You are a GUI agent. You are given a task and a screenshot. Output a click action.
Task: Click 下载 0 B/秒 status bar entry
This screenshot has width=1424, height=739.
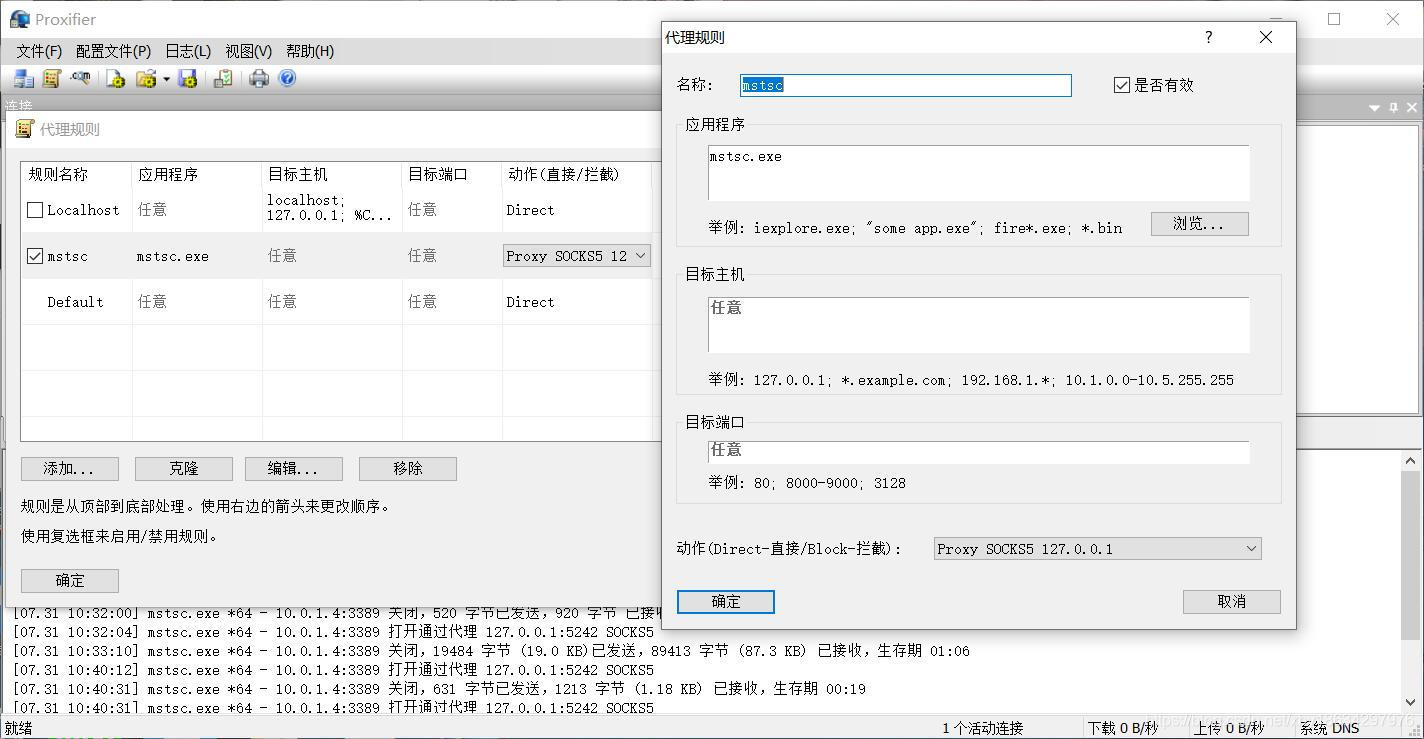pos(1122,728)
